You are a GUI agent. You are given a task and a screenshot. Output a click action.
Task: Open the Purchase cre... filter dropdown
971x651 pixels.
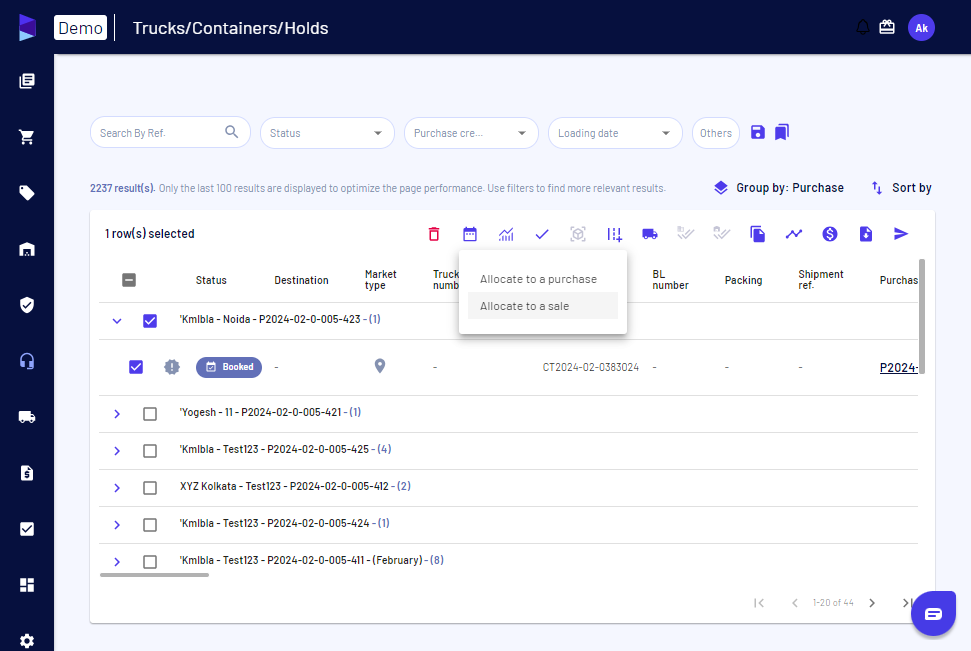[x=471, y=133]
